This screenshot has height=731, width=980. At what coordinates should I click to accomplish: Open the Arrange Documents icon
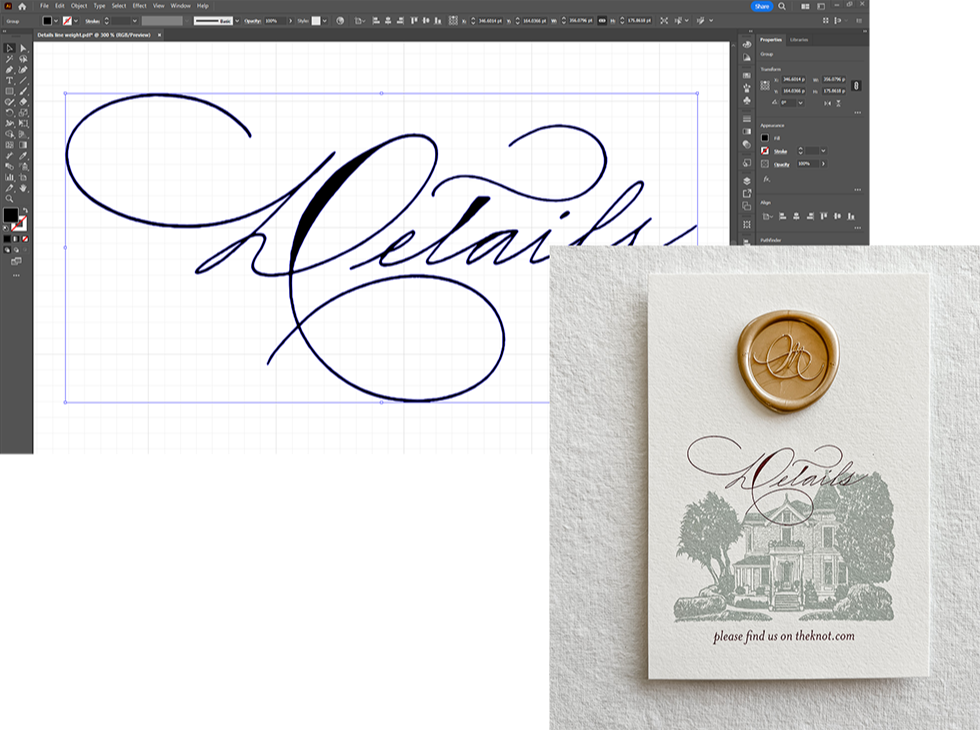pyautogui.click(x=805, y=6)
